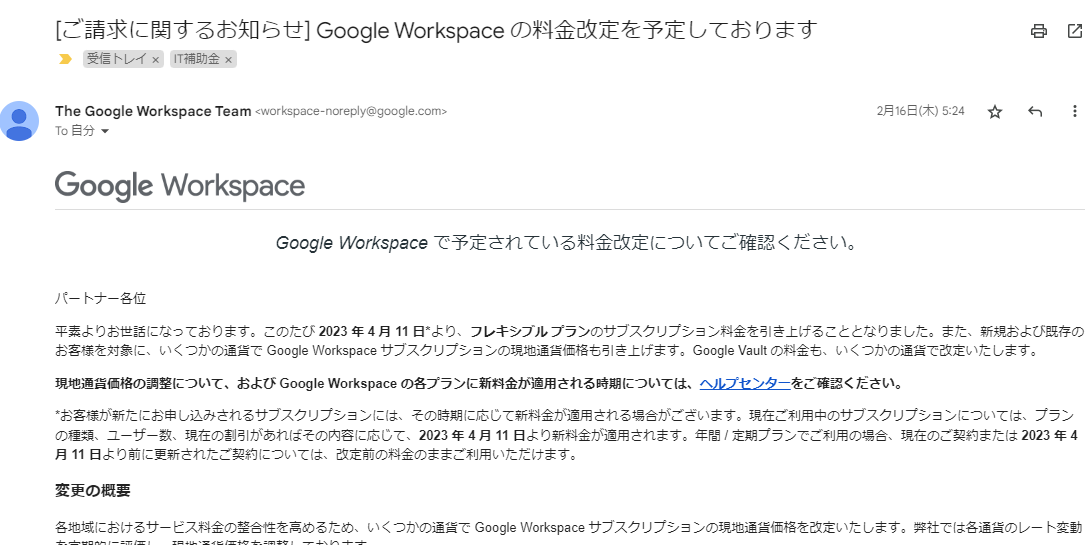Image resolution: width=1088 pixels, height=545 pixels.
Task: Click the 変更の概要 heading
Action: [x=92, y=491]
